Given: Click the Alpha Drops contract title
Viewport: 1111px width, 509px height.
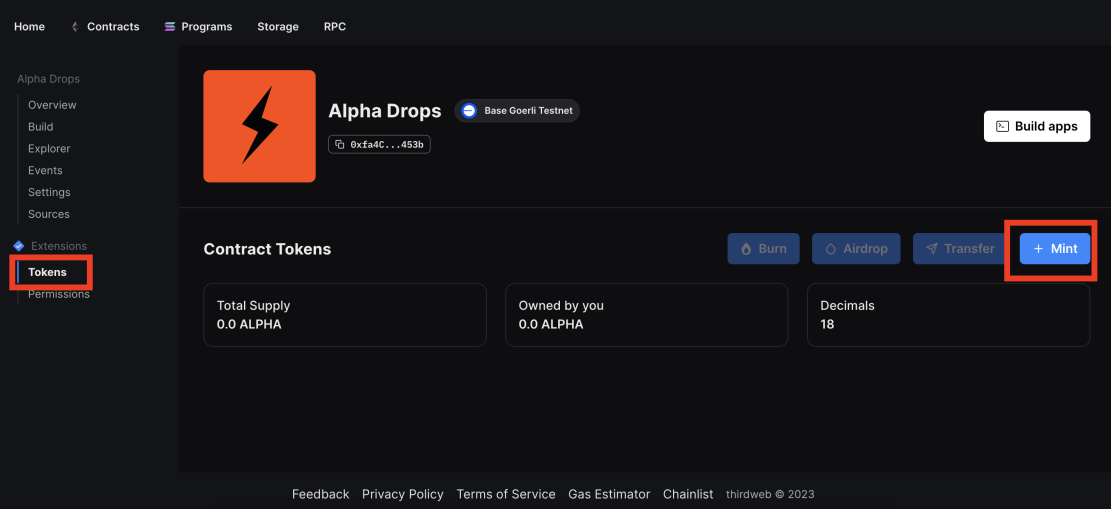Looking at the screenshot, I should 385,111.
